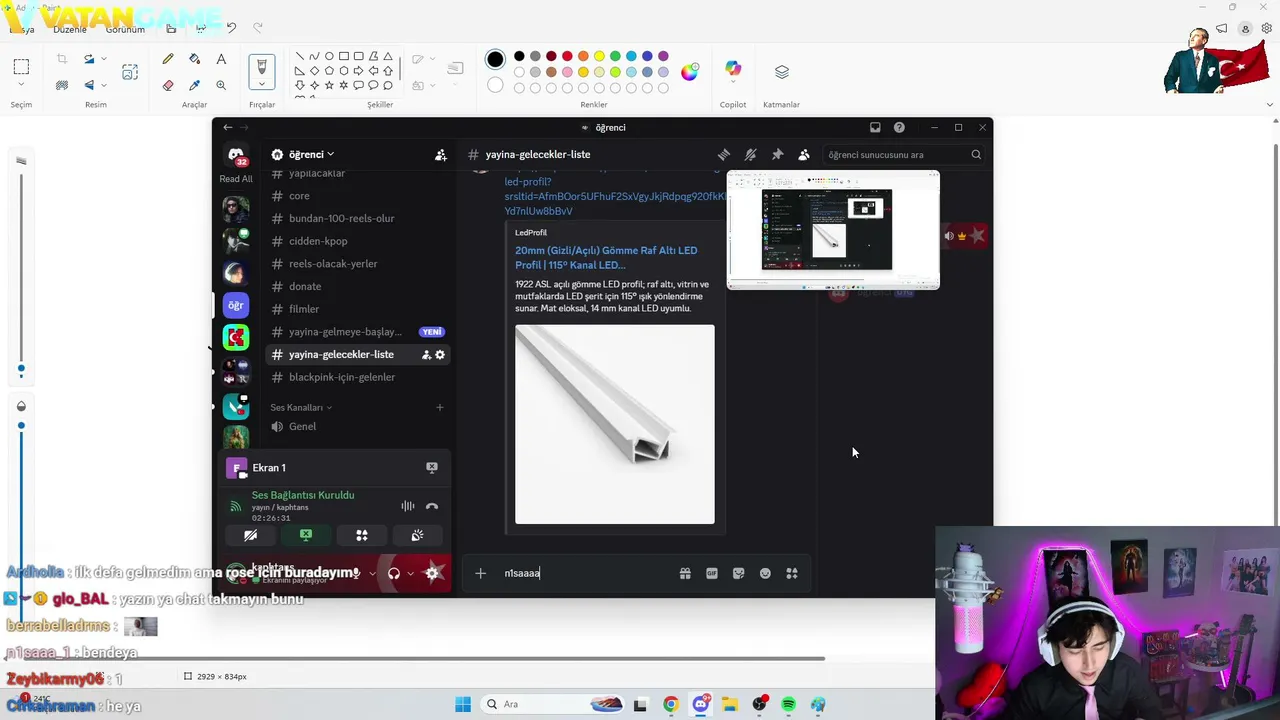The height and width of the screenshot is (720, 1280).
Task: Disconnect from the Discord voice call
Action: [x=432, y=506]
